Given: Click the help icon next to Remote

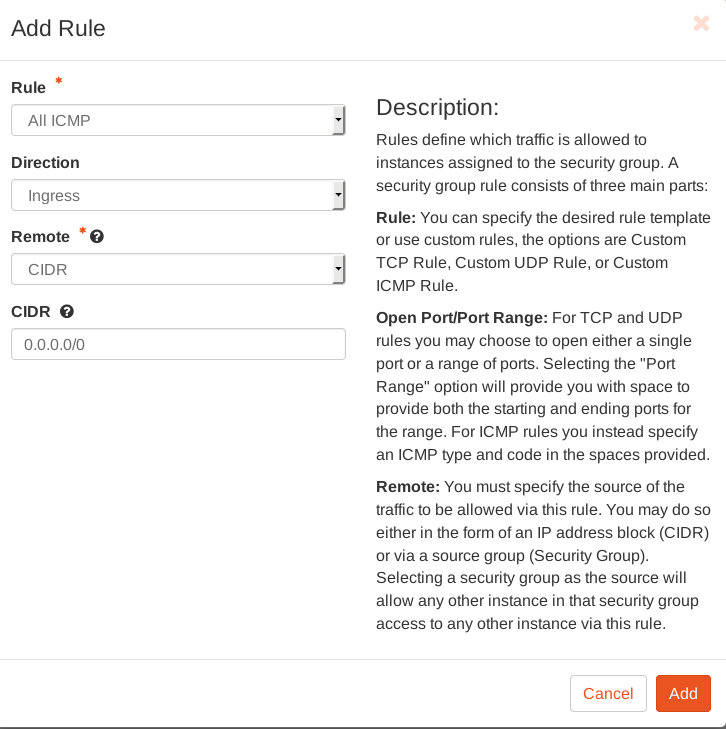Looking at the screenshot, I should (97, 237).
